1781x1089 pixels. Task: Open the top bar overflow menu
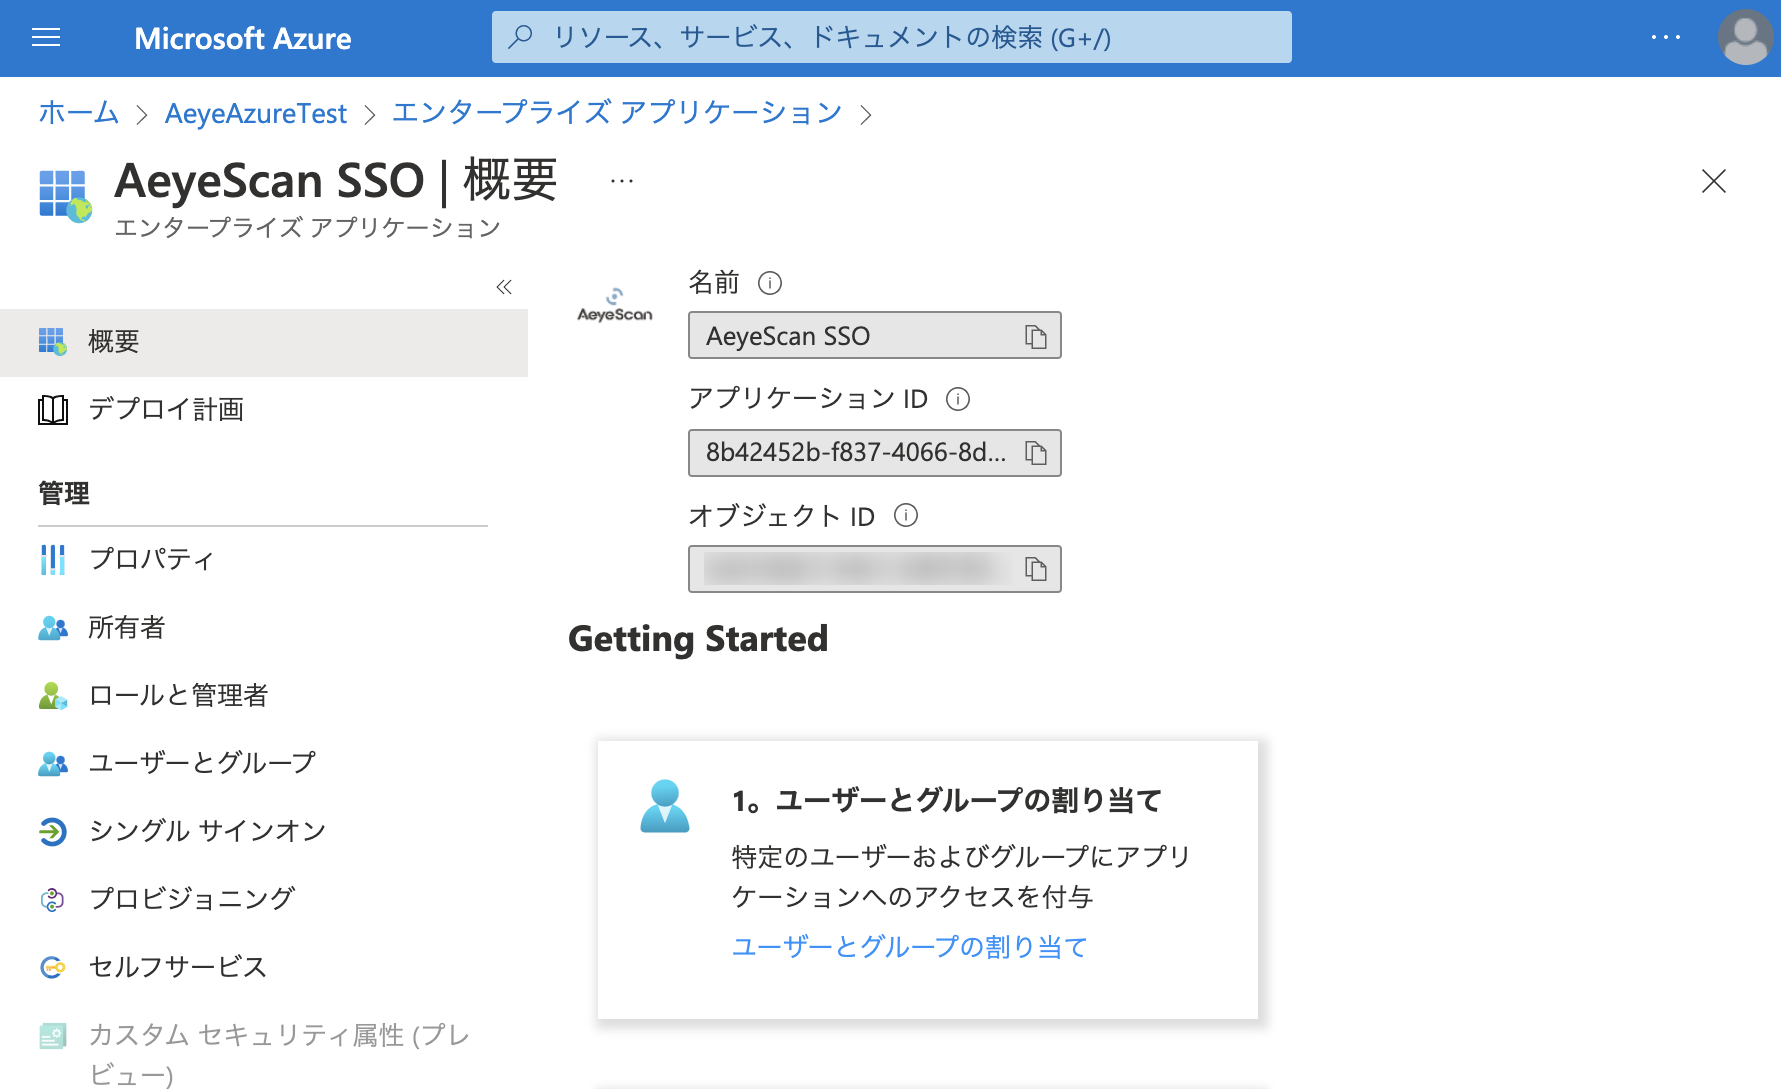click(x=1665, y=38)
